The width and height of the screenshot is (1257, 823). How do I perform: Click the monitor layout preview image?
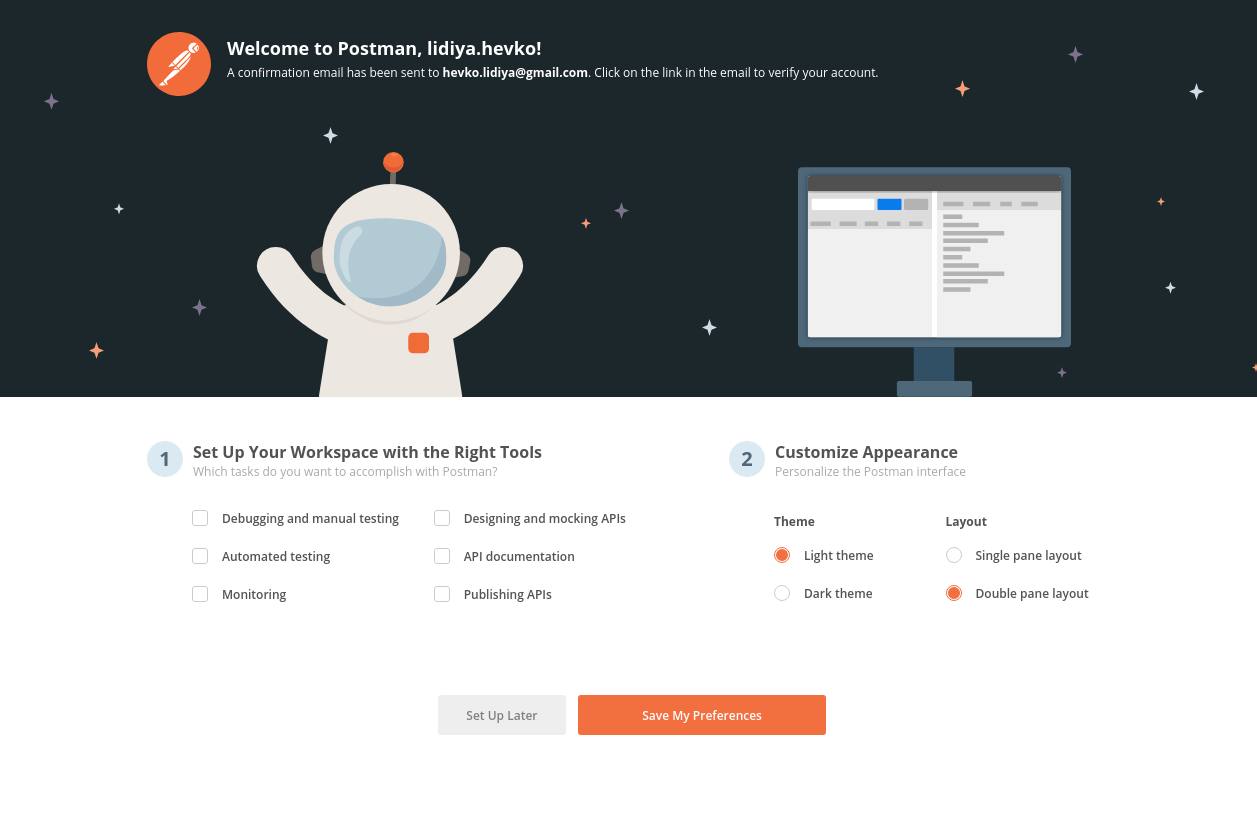pyautogui.click(x=934, y=281)
